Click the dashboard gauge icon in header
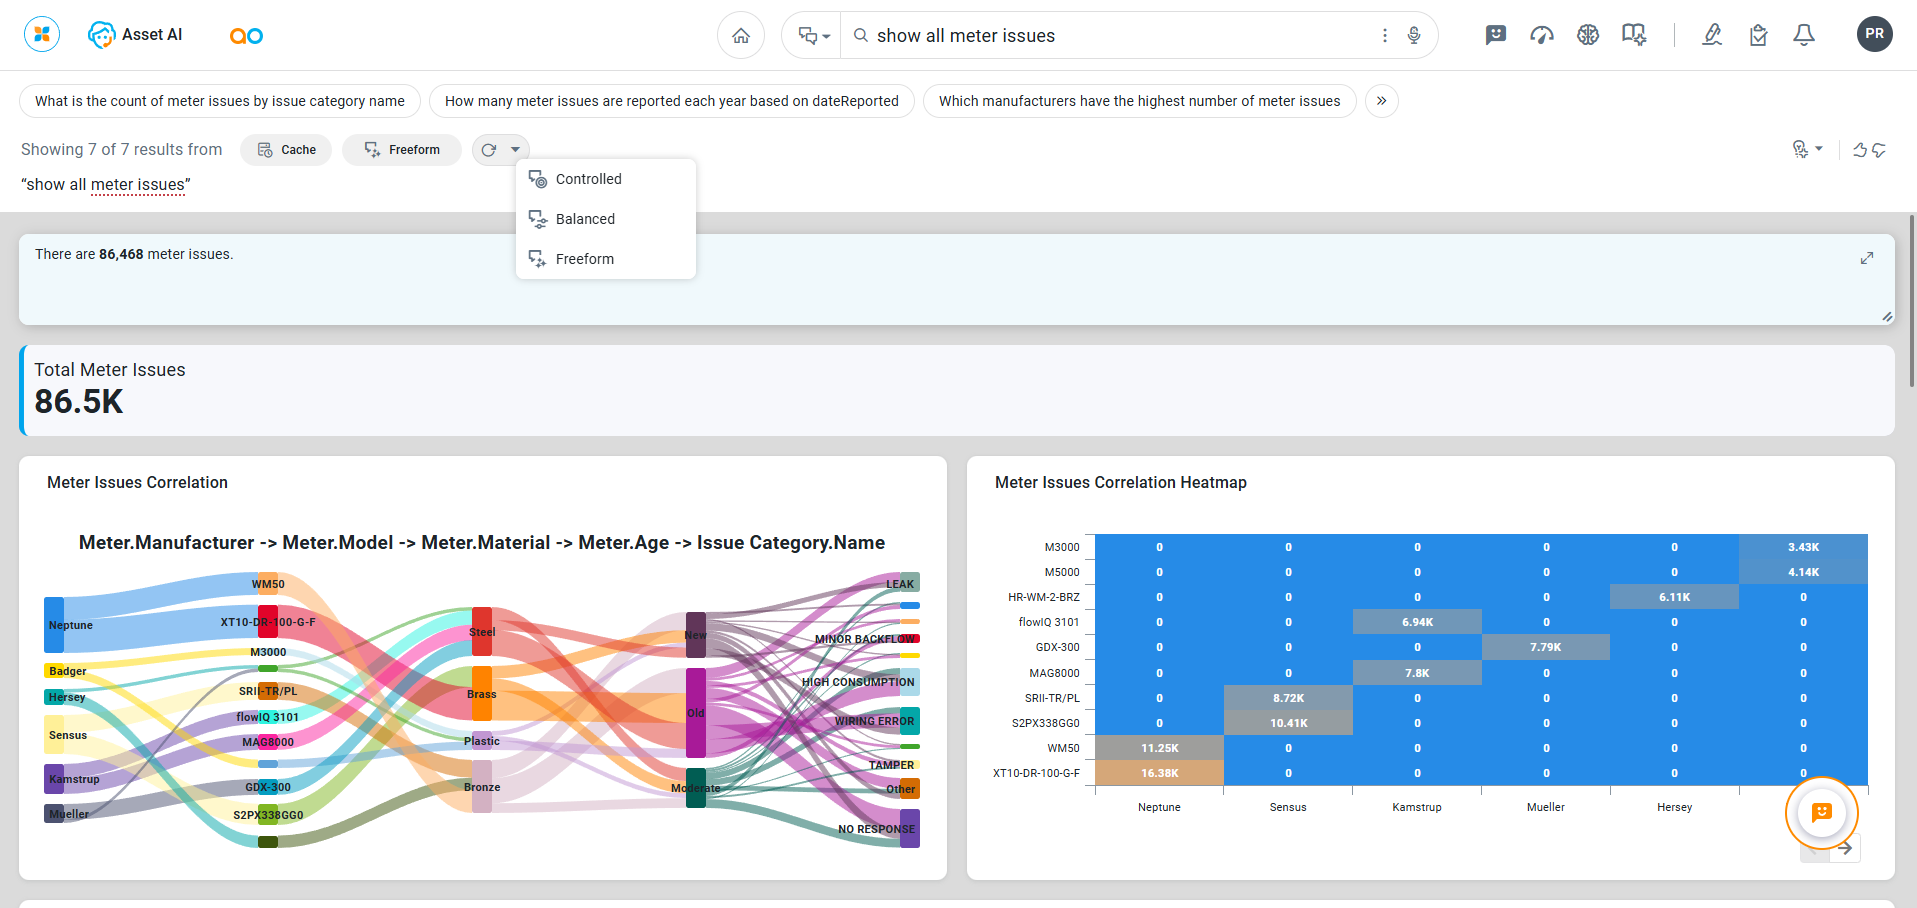1917x908 pixels. [x=1542, y=36]
